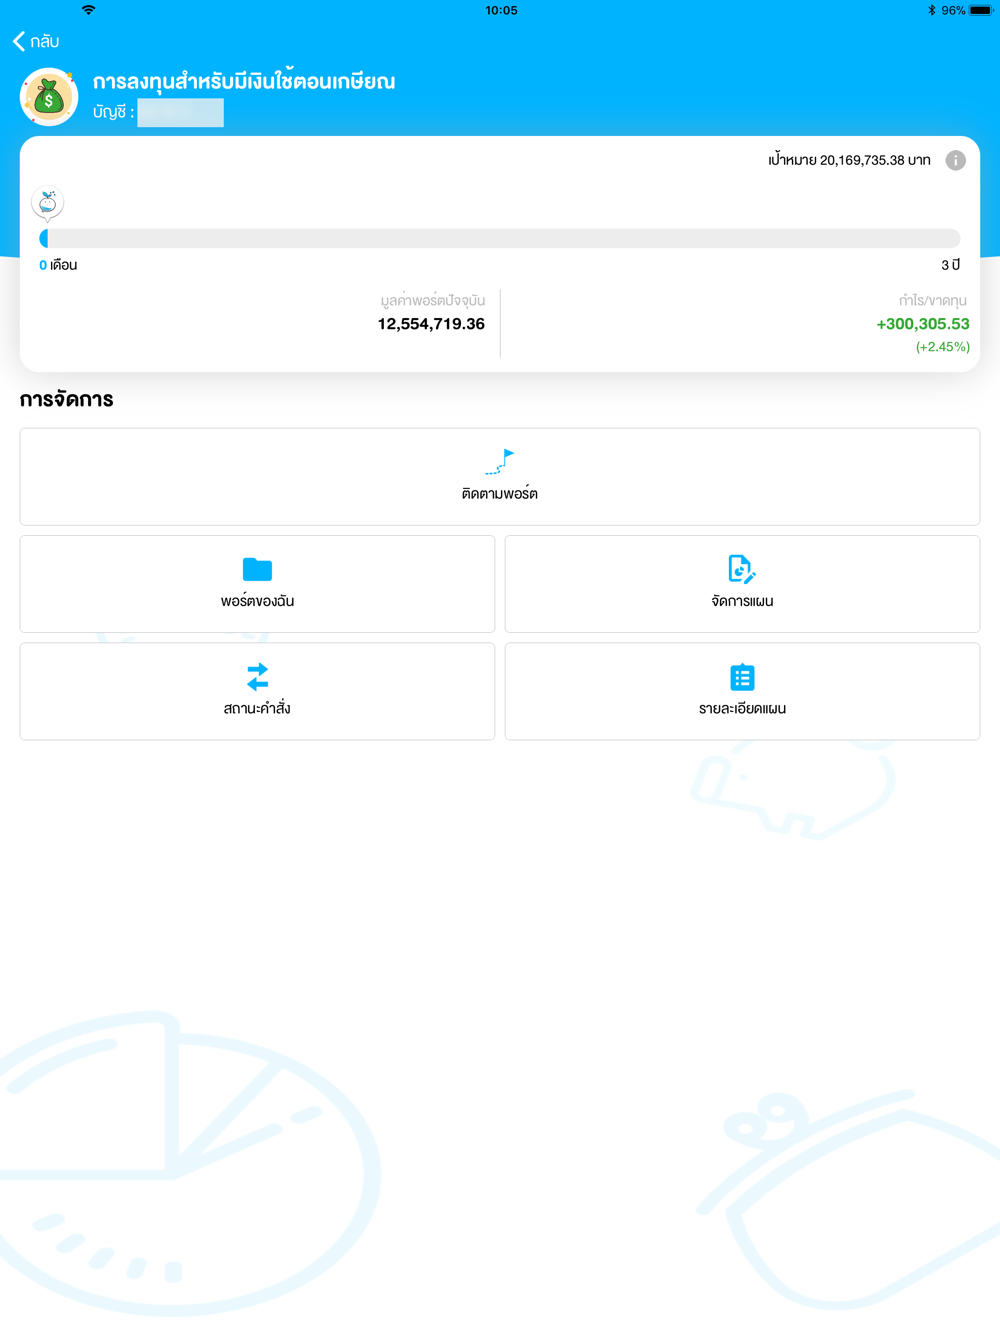Open พอร์ตของฉัน my portfolio
The height and width of the screenshot is (1334, 1000).
click(x=257, y=584)
